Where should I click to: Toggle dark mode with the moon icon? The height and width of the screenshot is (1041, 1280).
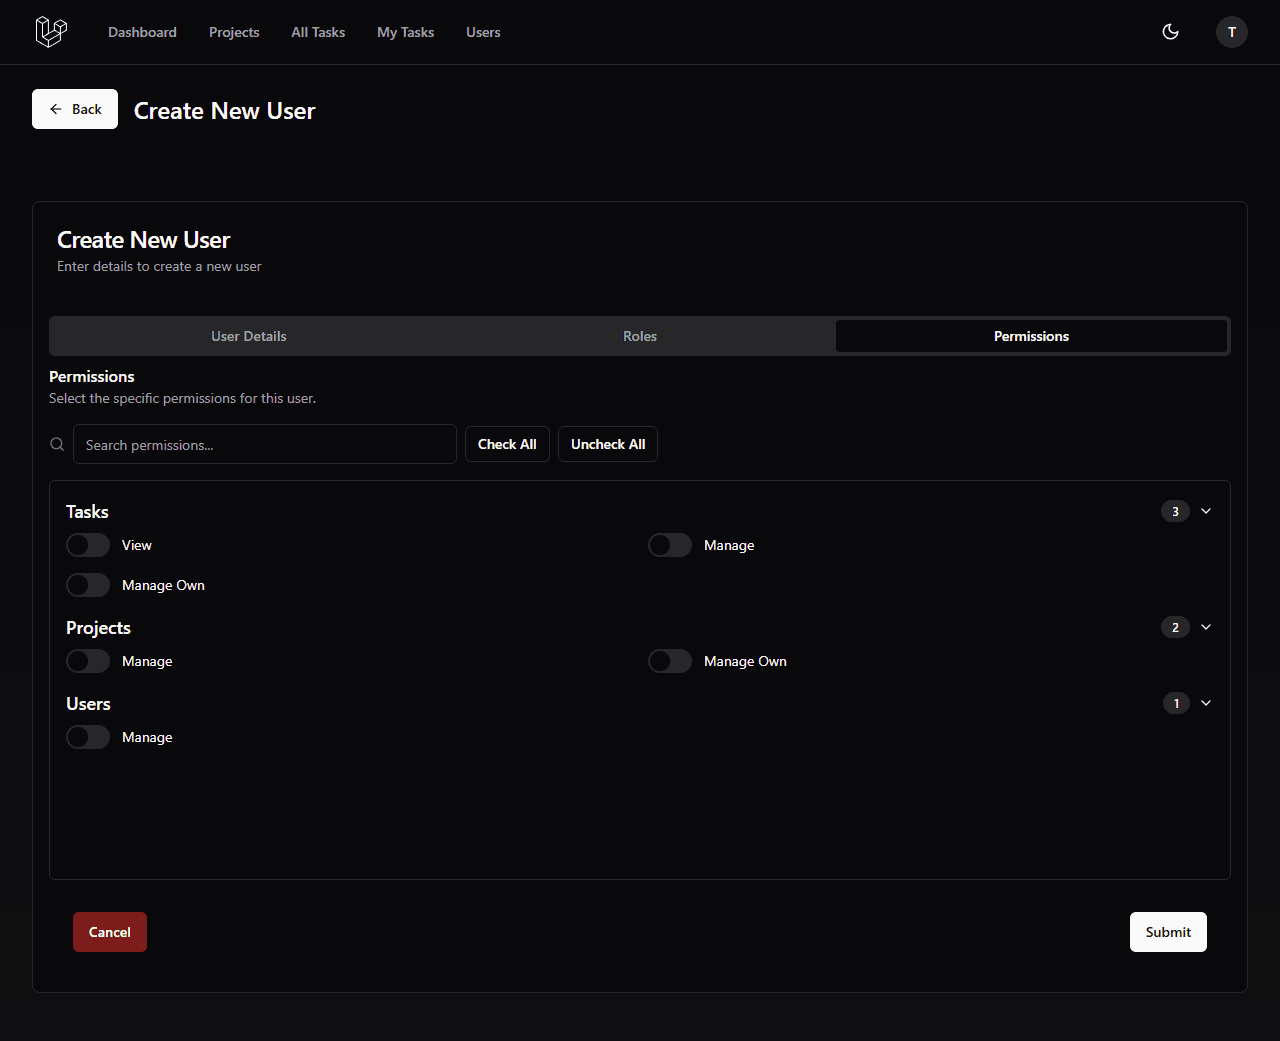[x=1170, y=32]
